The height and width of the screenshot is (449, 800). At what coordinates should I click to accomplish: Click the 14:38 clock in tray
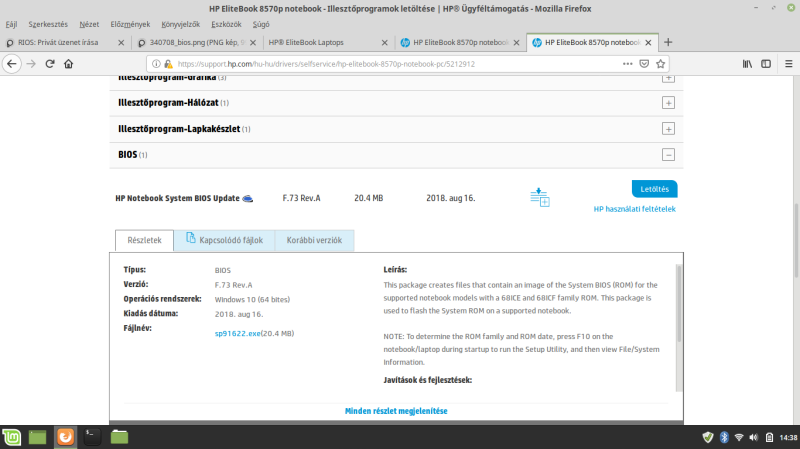click(788, 437)
